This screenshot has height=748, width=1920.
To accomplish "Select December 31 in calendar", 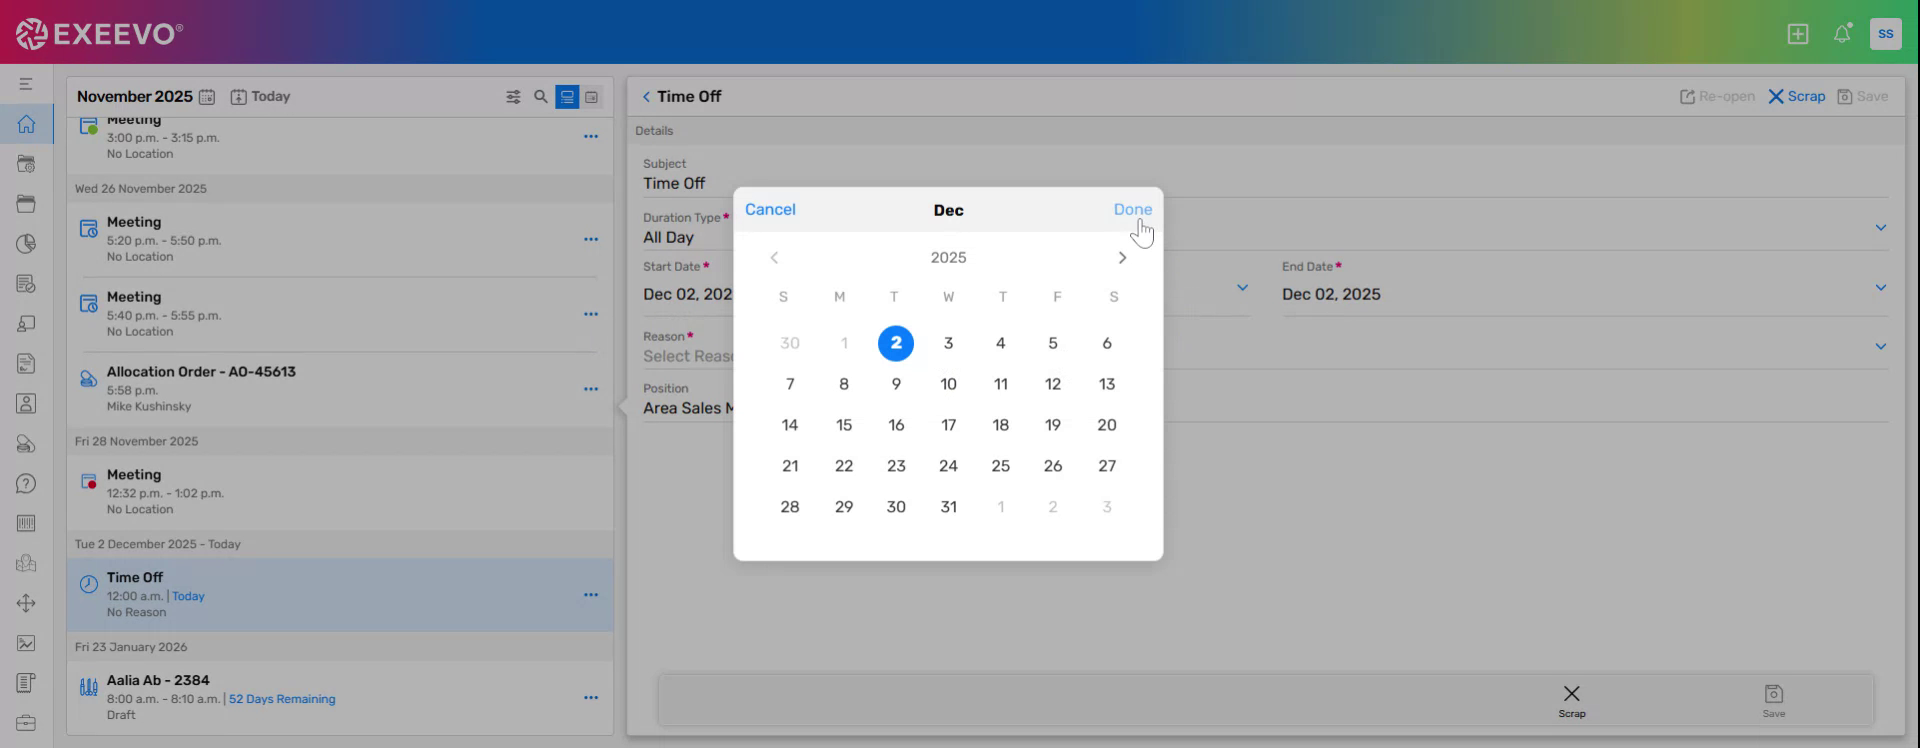I will 948,507.
